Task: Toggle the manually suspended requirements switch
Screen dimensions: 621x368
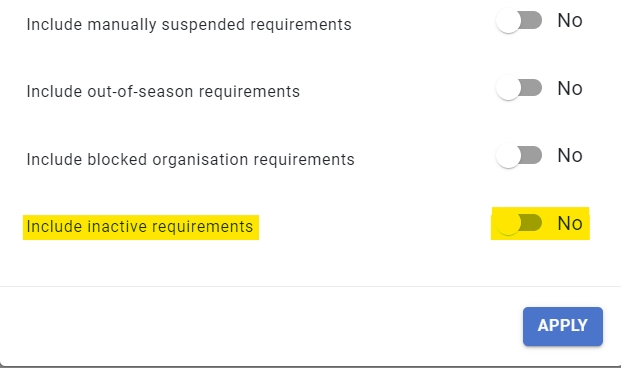Action: click(519, 21)
